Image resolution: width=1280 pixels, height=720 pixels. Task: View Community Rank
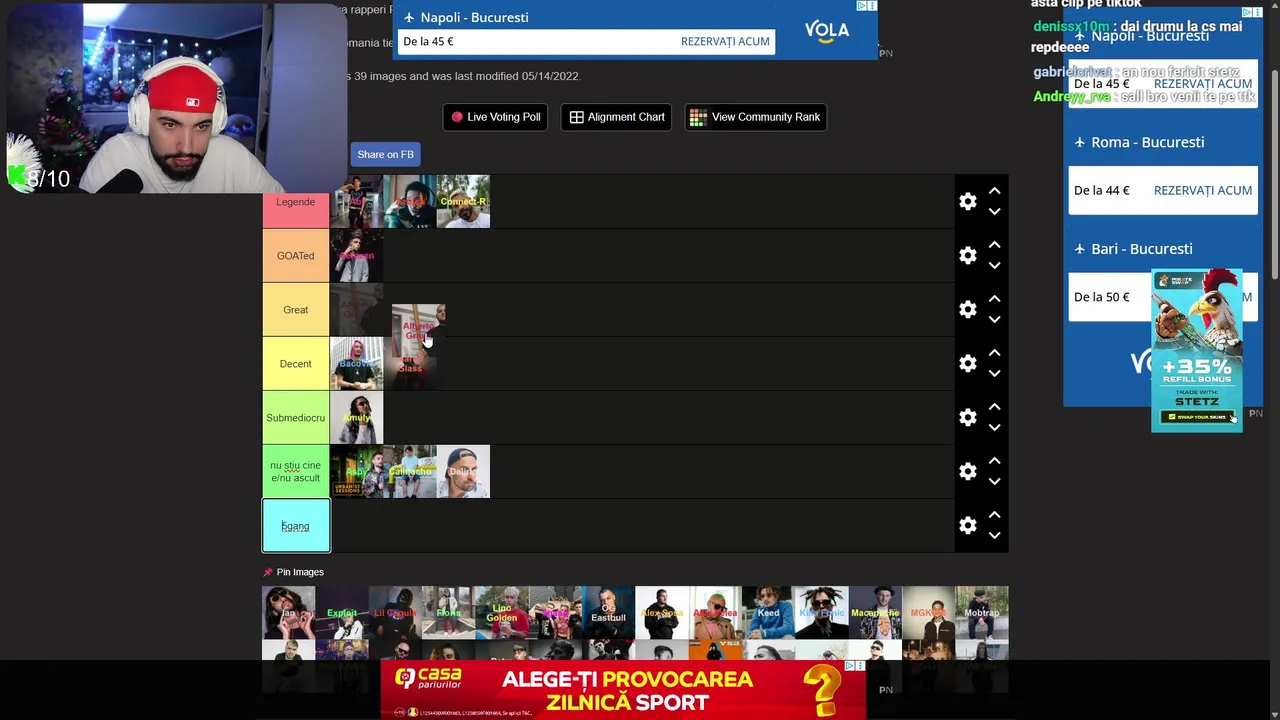[x=755, y=117]
